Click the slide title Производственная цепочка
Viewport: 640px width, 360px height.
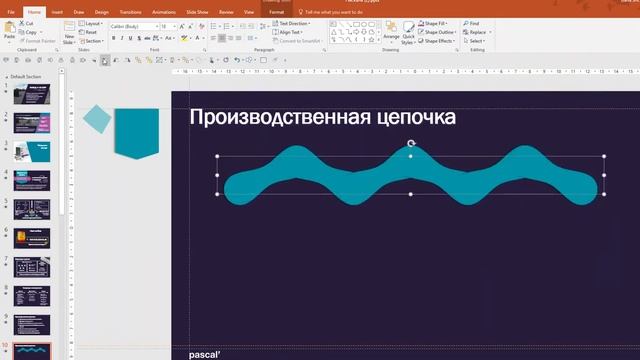tap(322, 118)
